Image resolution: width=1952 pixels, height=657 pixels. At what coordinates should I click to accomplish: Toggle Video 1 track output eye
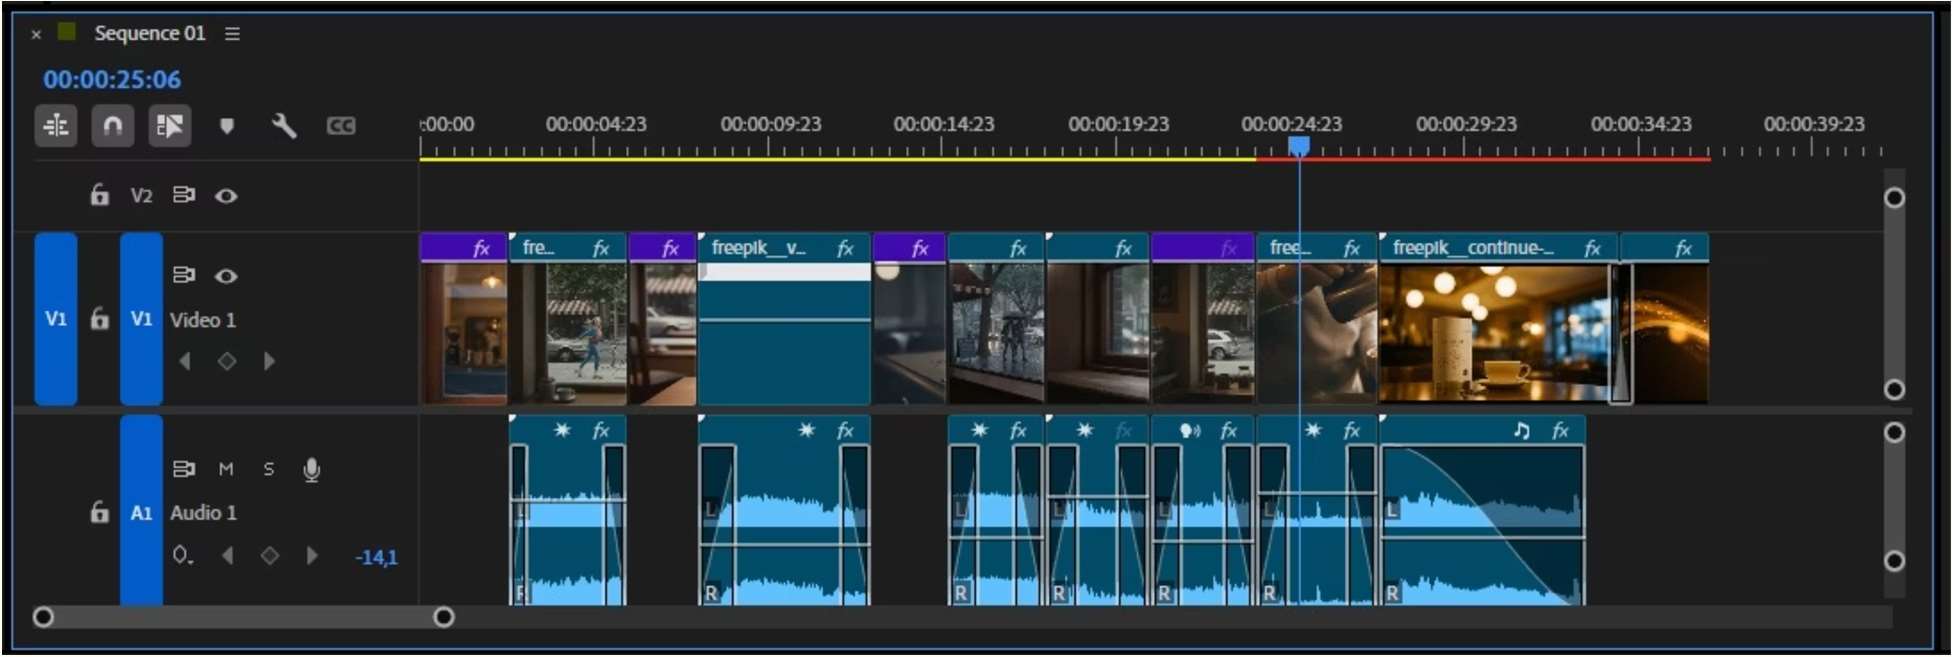tap(226, 276)
